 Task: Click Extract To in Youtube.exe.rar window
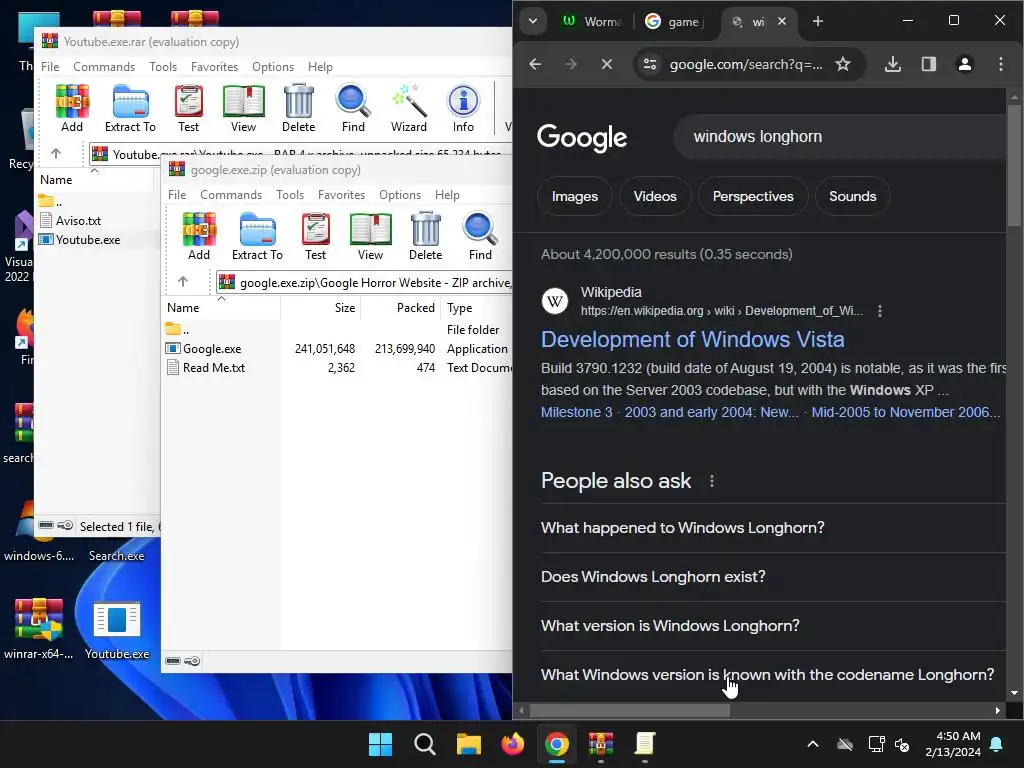click(x=130, y=108)
